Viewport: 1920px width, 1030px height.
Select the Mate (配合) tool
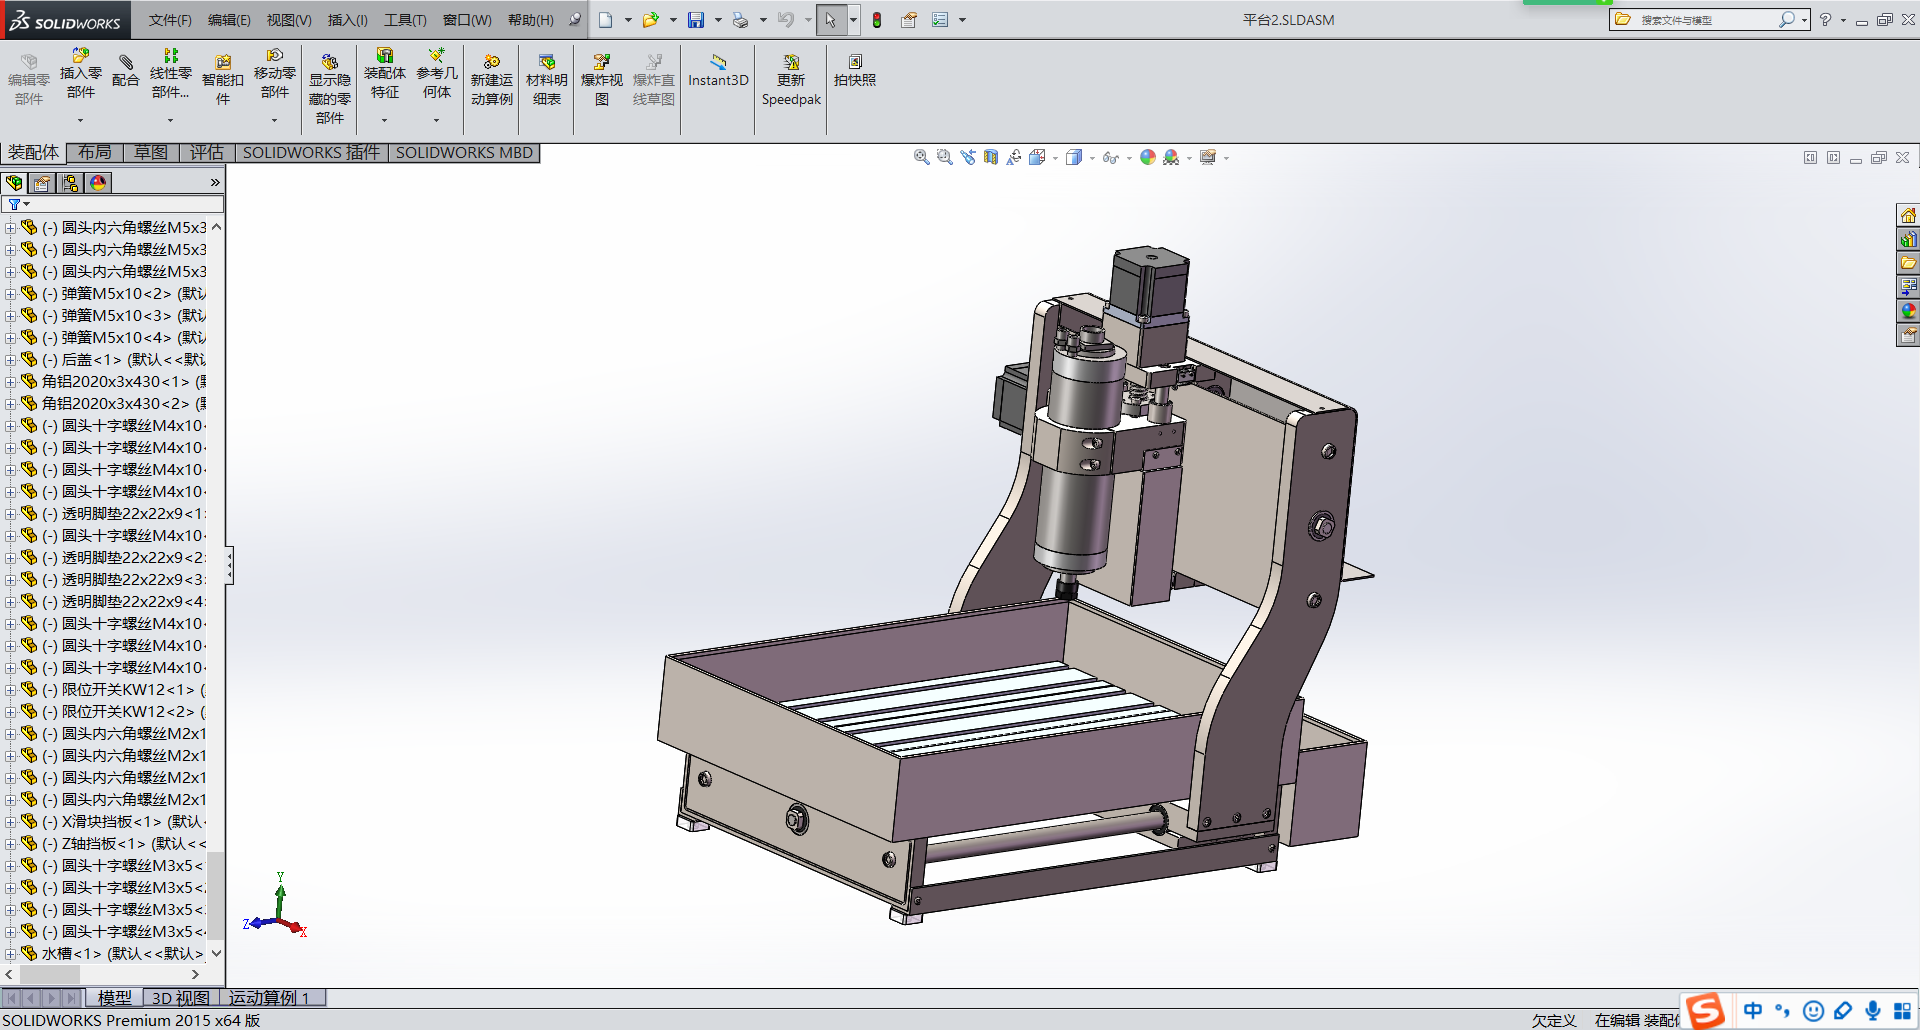[126, 72]
